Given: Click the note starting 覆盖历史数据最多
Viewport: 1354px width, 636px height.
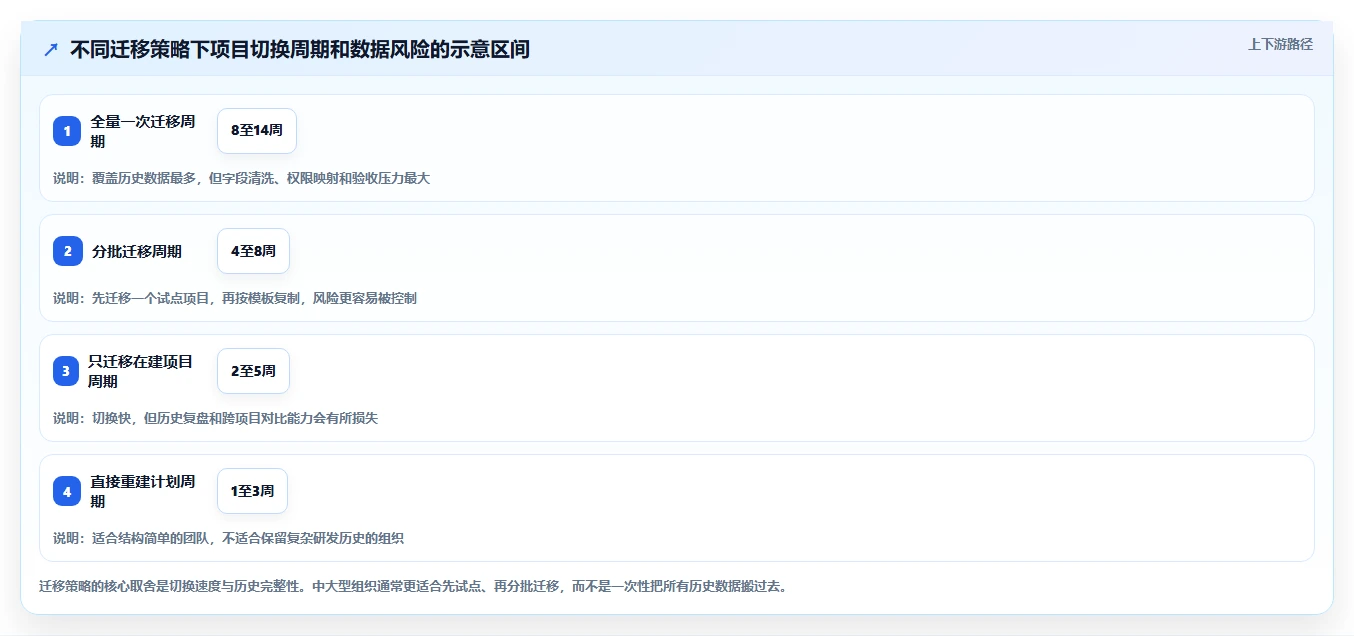Looking at the screenshot, I should pyautogui.click(x=241, y=178).
